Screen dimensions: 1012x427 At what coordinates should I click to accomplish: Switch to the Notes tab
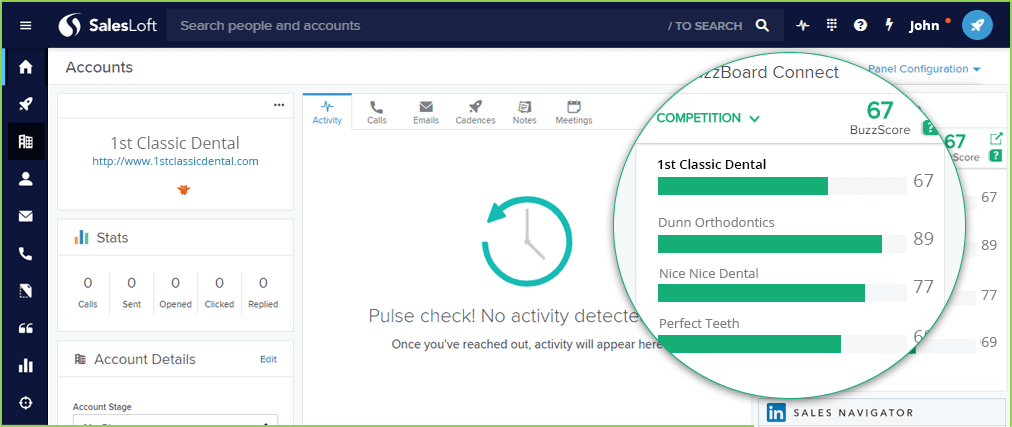click(525, 112)
